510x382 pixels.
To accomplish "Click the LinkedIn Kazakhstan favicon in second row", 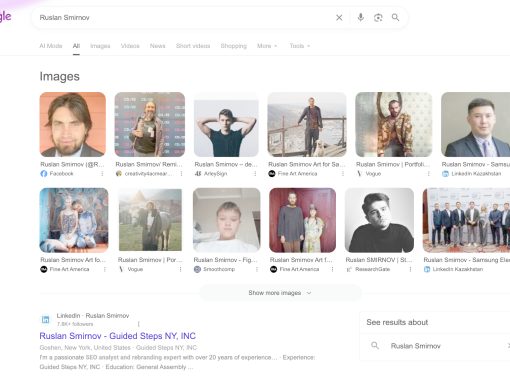I will coord(427,269).
